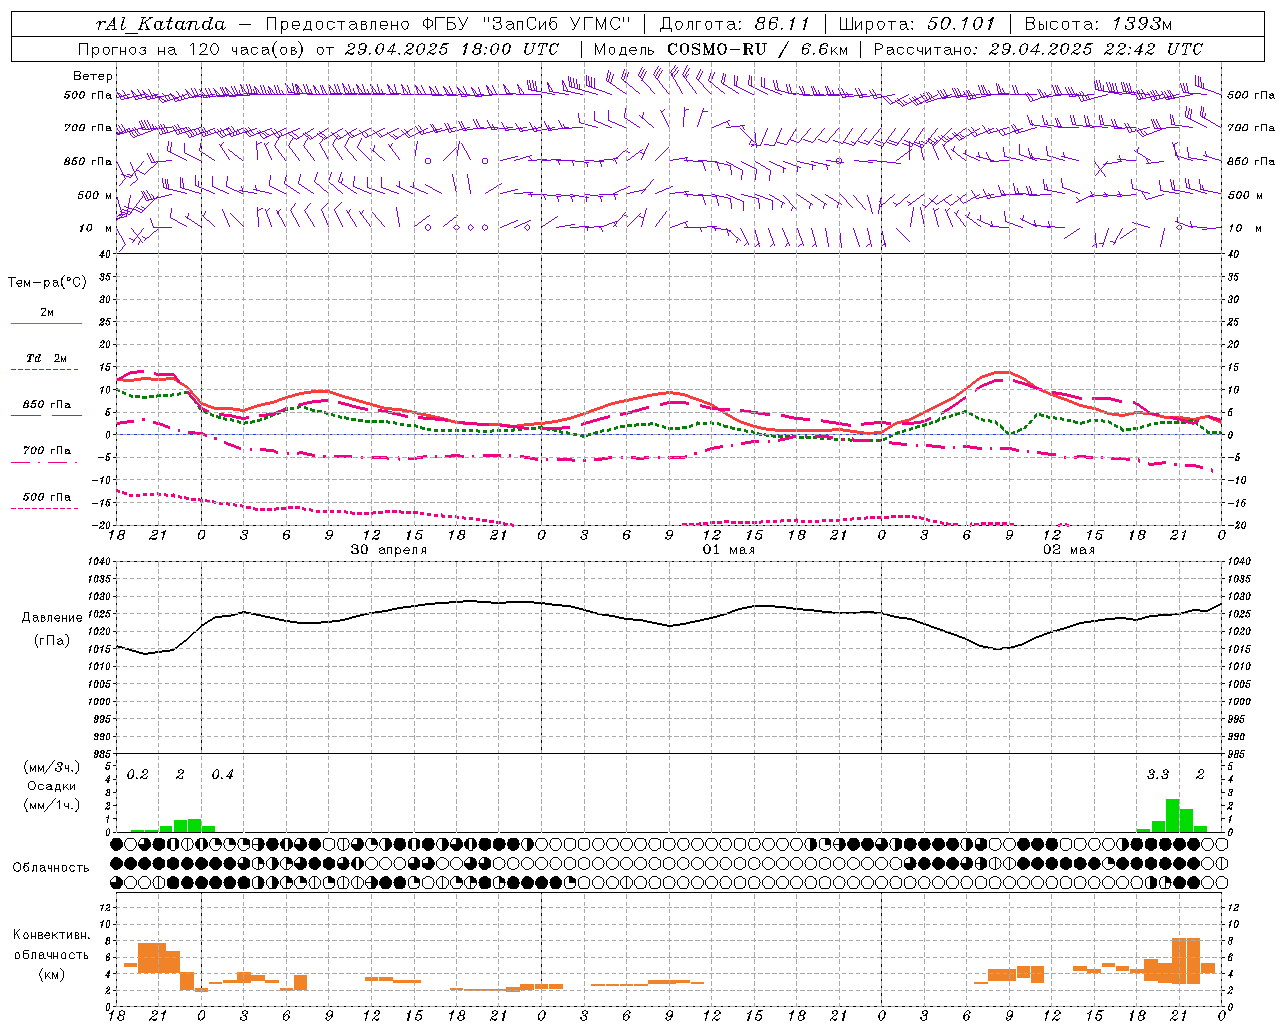This screenshot has height=1024, width=1280.
Task: Click the Облачность cloud cover label
Action: click(51, 868)
